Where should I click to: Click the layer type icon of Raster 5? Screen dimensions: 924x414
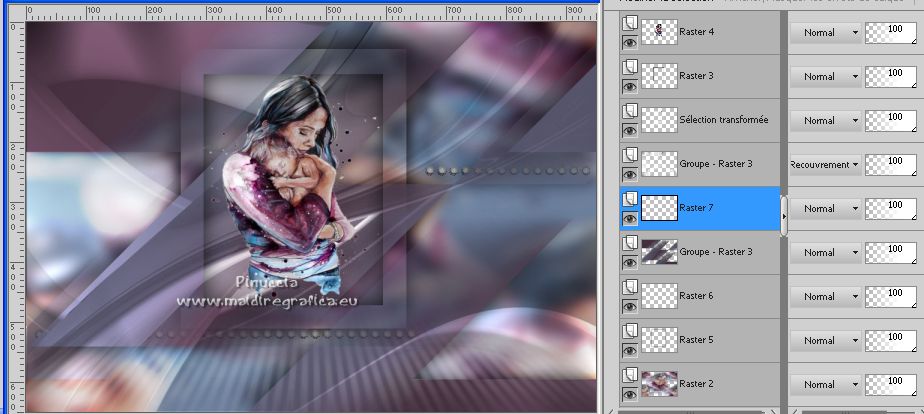630,331
